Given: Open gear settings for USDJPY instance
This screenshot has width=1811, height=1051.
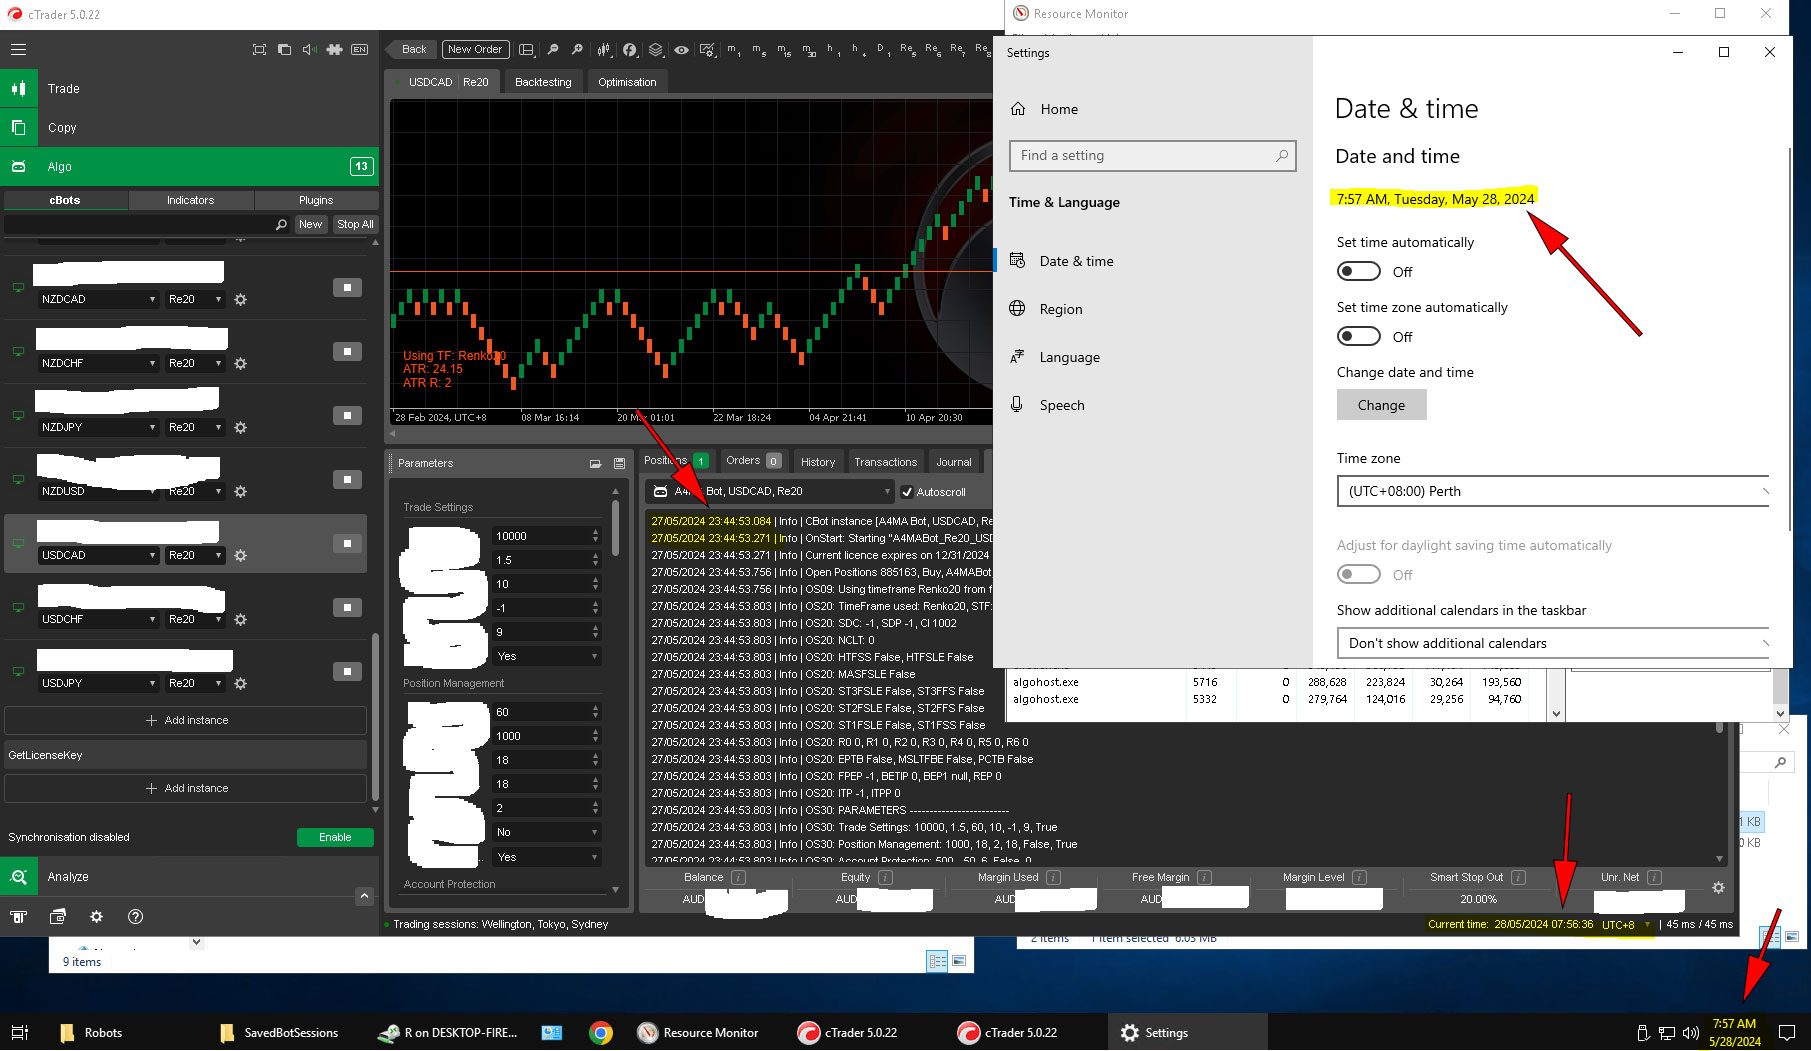Looking at the screenshot, I should click(240, 683).
